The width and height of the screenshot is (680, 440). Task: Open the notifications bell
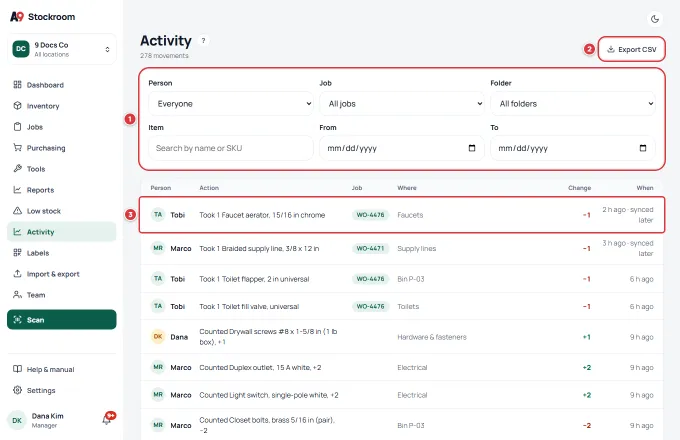tap(106, 420)
